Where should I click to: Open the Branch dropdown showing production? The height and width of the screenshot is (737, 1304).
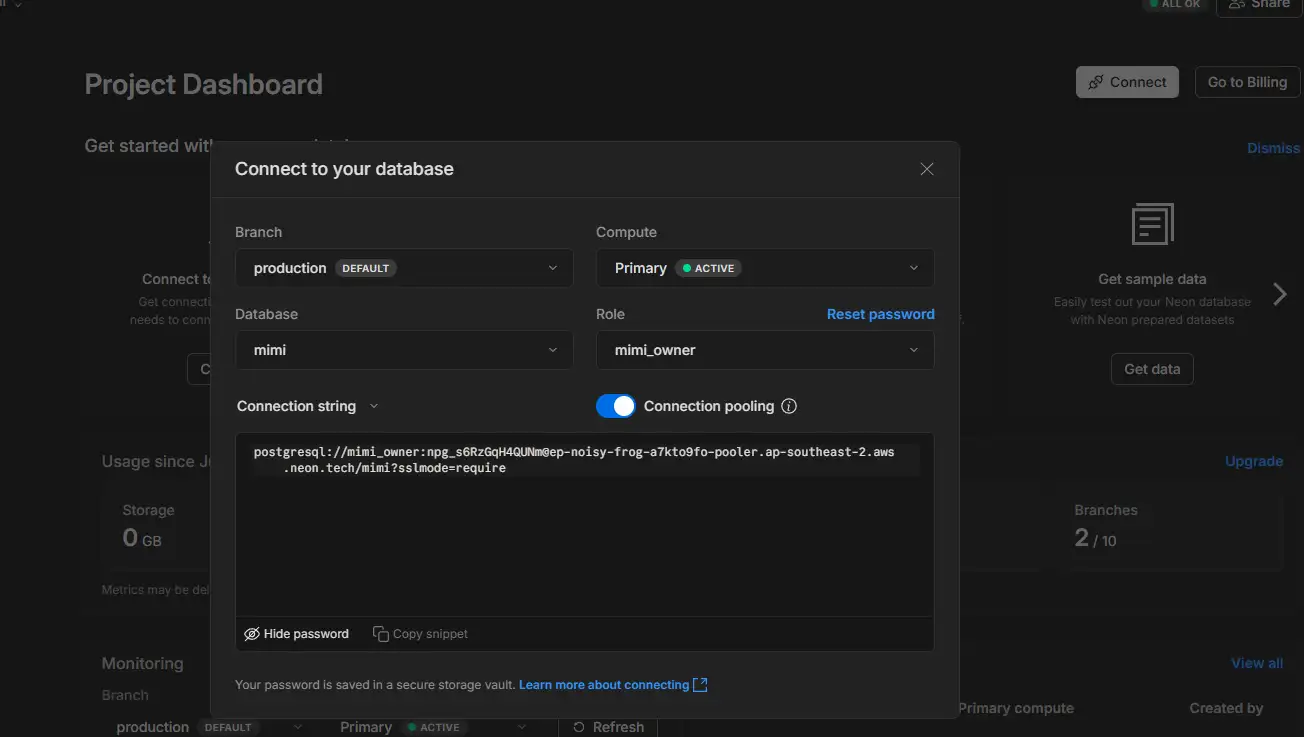404,268
